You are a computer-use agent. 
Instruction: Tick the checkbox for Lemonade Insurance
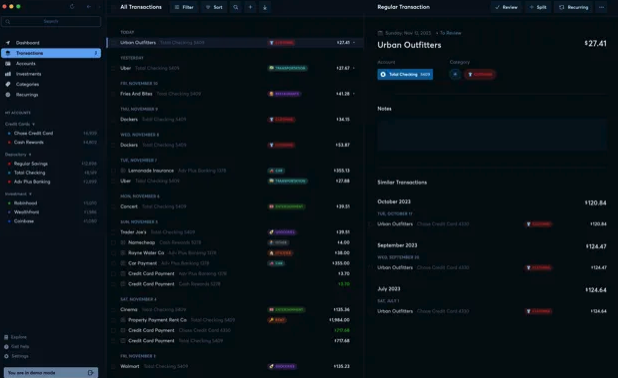[114, 171]
